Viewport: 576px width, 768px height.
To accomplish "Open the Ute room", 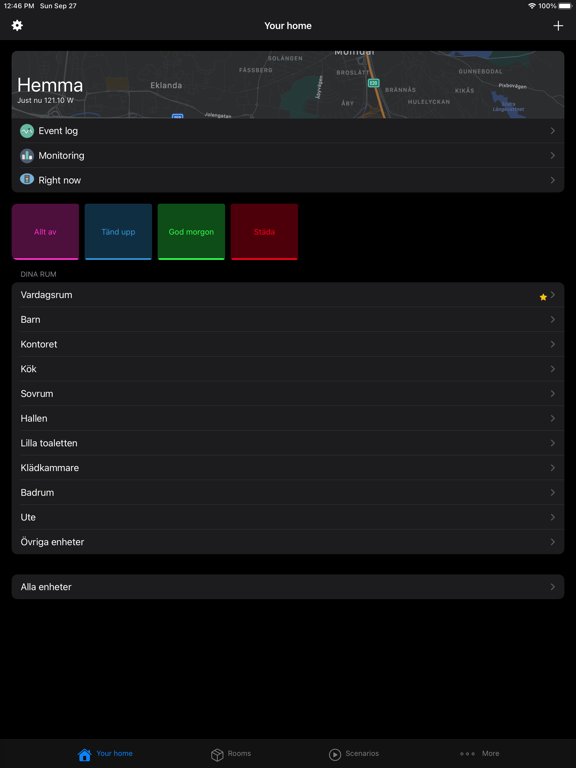I will 288,517.
